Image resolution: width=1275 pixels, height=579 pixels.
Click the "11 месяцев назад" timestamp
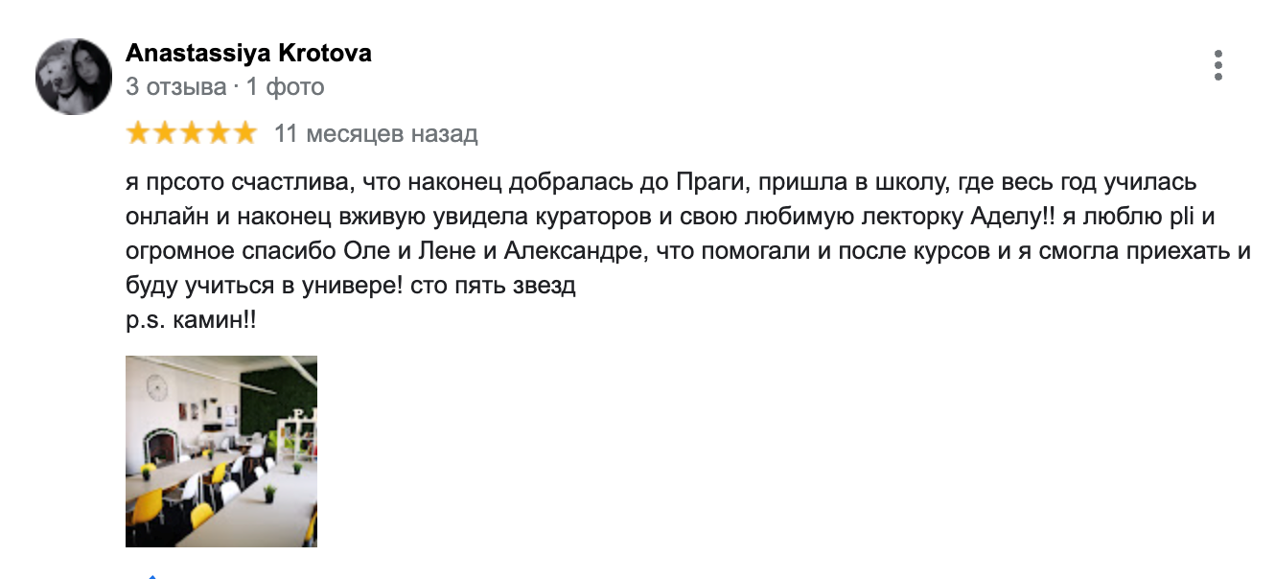[376, 134]
